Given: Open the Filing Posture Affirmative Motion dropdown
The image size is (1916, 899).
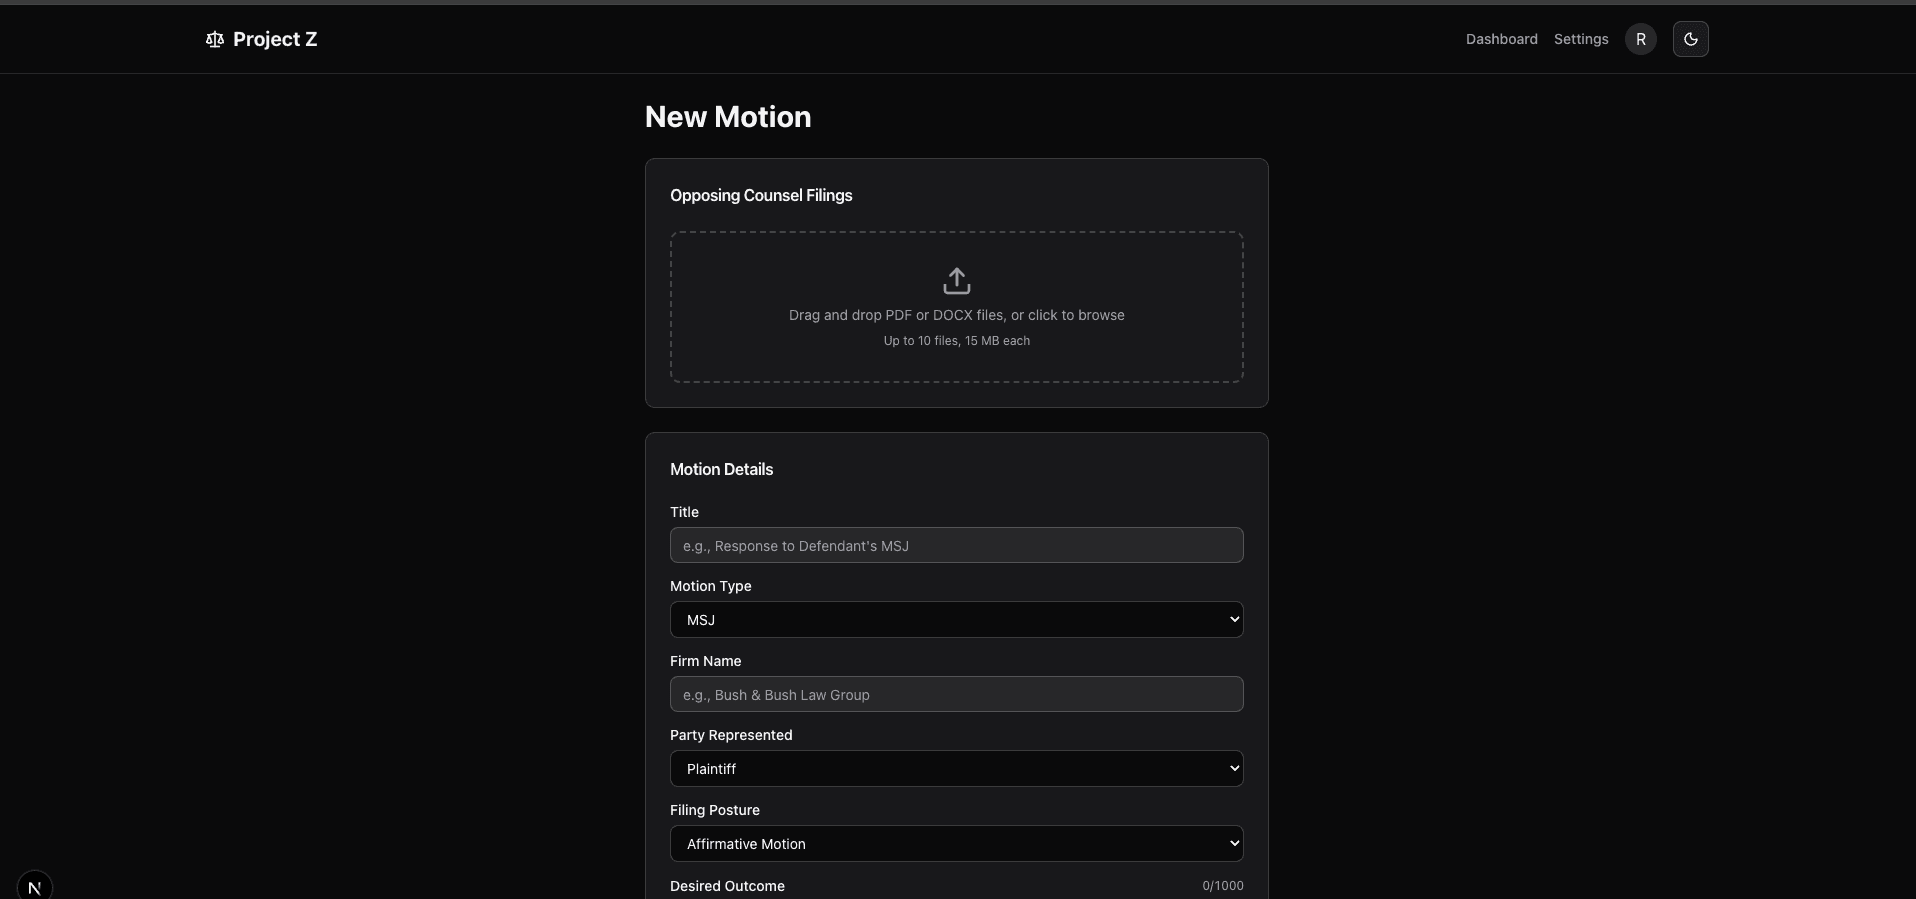Looking at the screenshot, I should coord(957,843).
